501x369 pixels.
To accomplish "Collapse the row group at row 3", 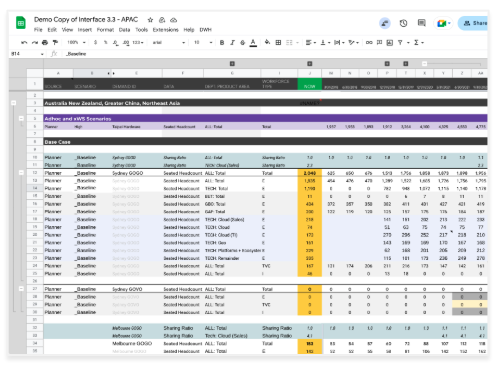I will tap(13, 103).
